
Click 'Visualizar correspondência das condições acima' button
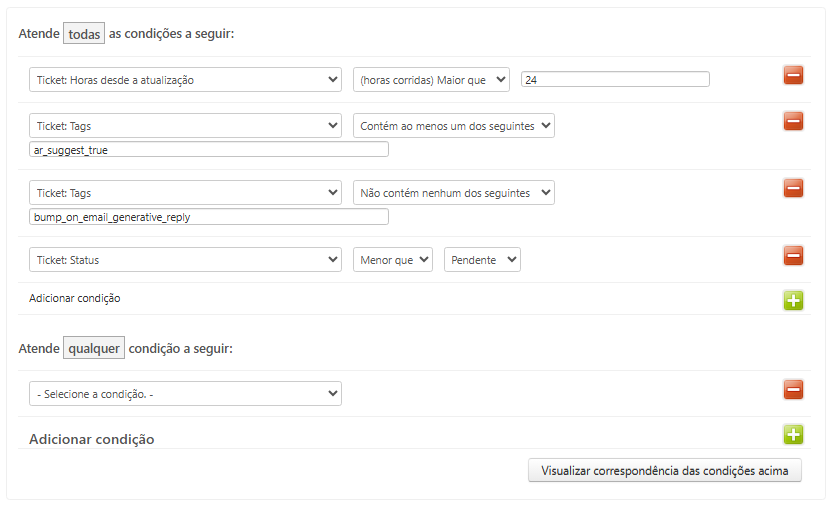[664, 470]
